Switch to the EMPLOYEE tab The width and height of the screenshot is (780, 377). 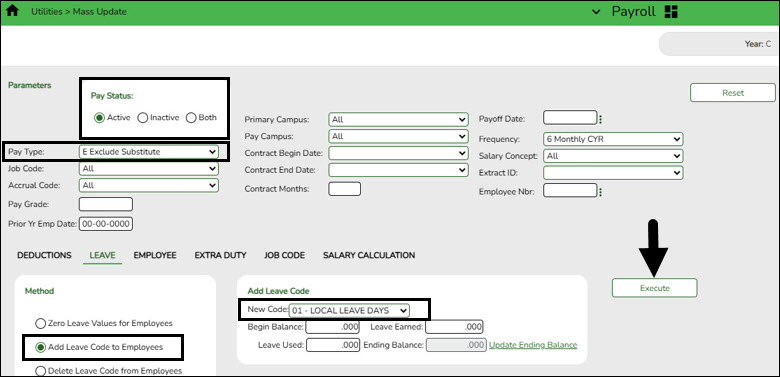point(155,255)
